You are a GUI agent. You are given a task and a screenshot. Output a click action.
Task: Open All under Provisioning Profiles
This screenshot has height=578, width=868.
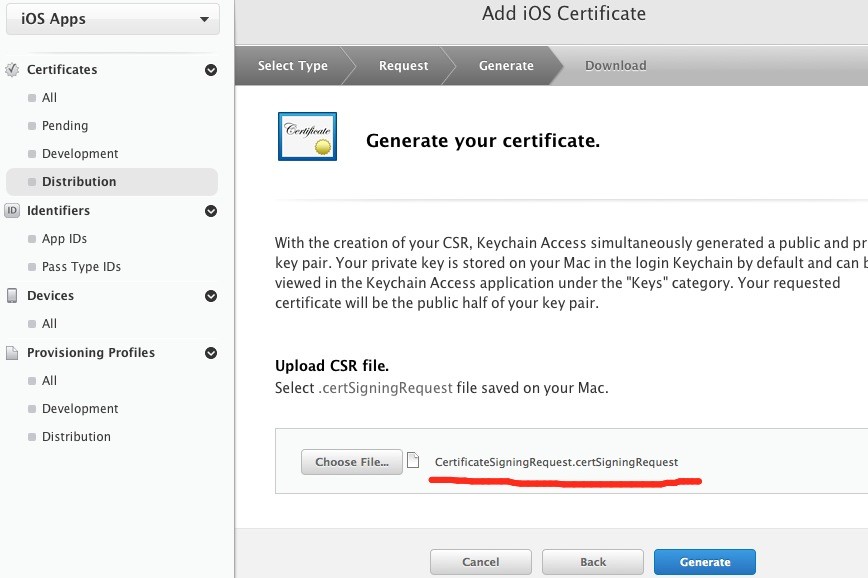tap(49, 380)
